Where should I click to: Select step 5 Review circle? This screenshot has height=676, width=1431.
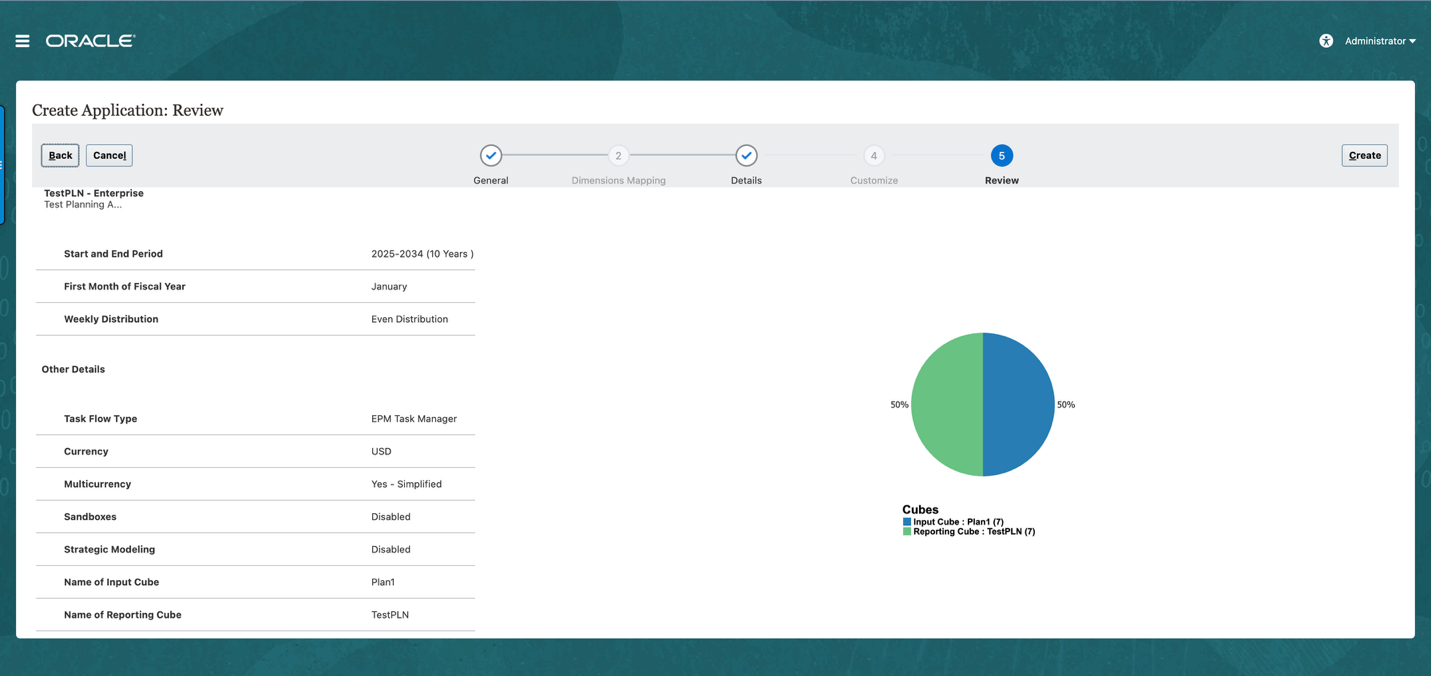coord(1002,155)
